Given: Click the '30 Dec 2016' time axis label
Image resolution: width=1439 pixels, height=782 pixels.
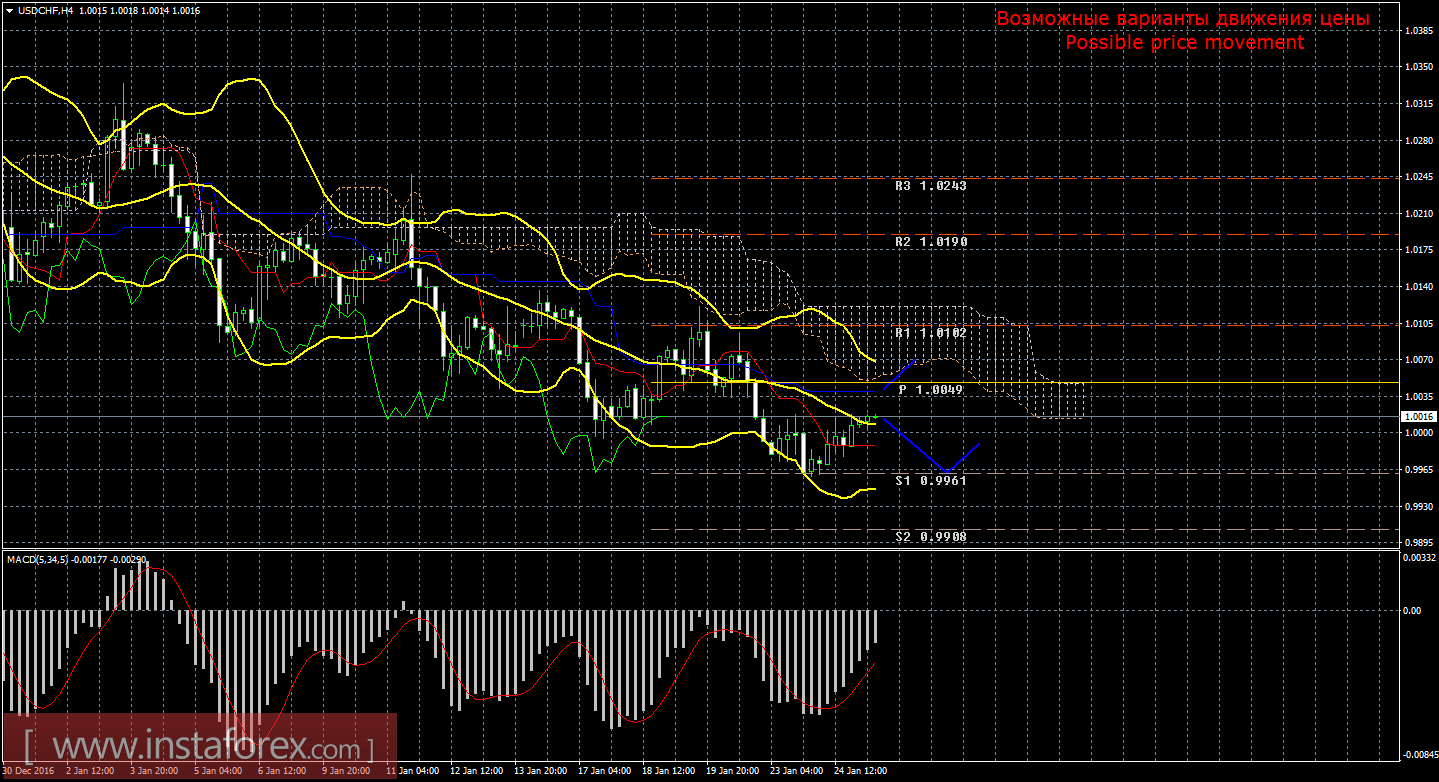Looking at the screenshot, I should [29, 771].
